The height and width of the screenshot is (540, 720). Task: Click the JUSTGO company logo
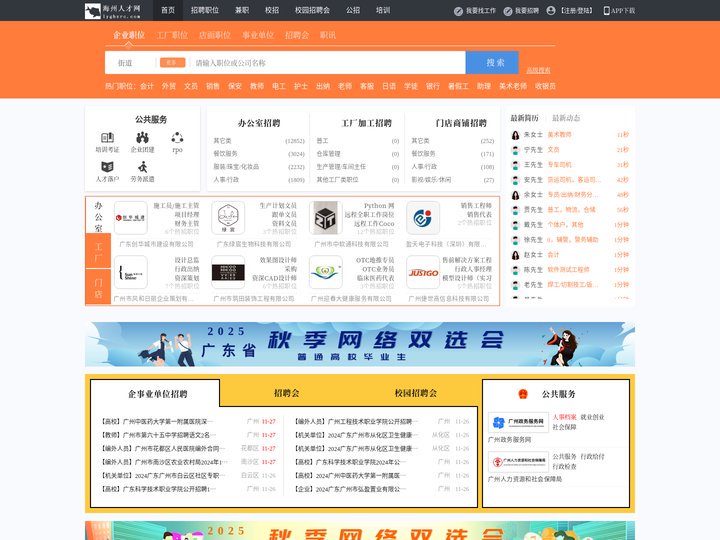pos(423,273)
